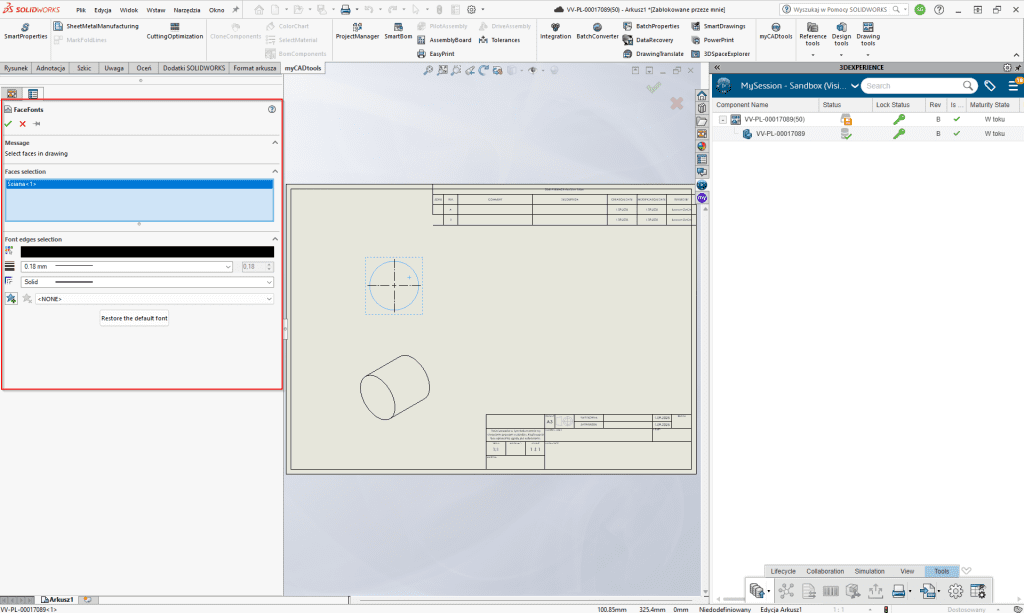
Task: Click Restore the default font button
Action: point(134,318)
